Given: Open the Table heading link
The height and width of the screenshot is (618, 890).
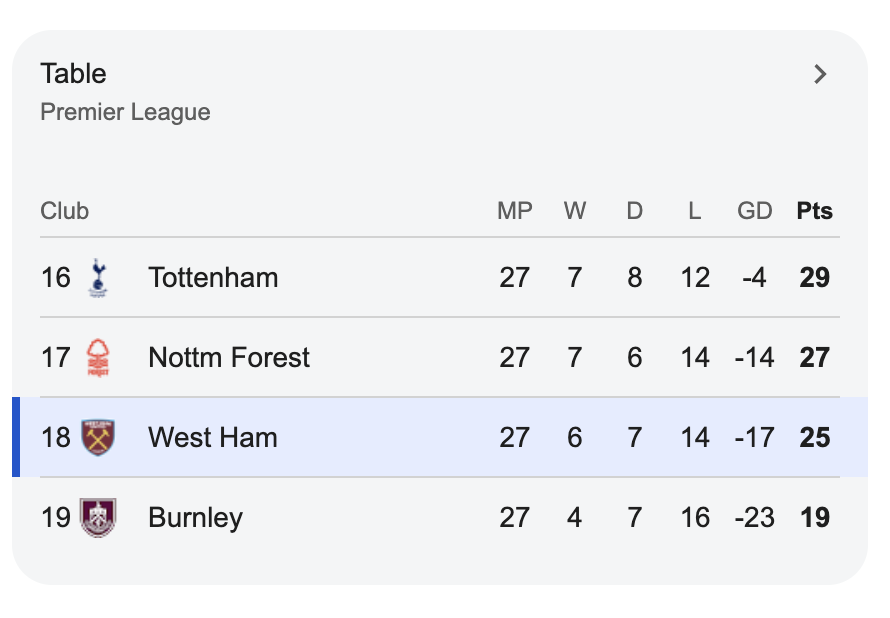Looking at the screenshot, I should pyautogui.click(x=72, y=74).
